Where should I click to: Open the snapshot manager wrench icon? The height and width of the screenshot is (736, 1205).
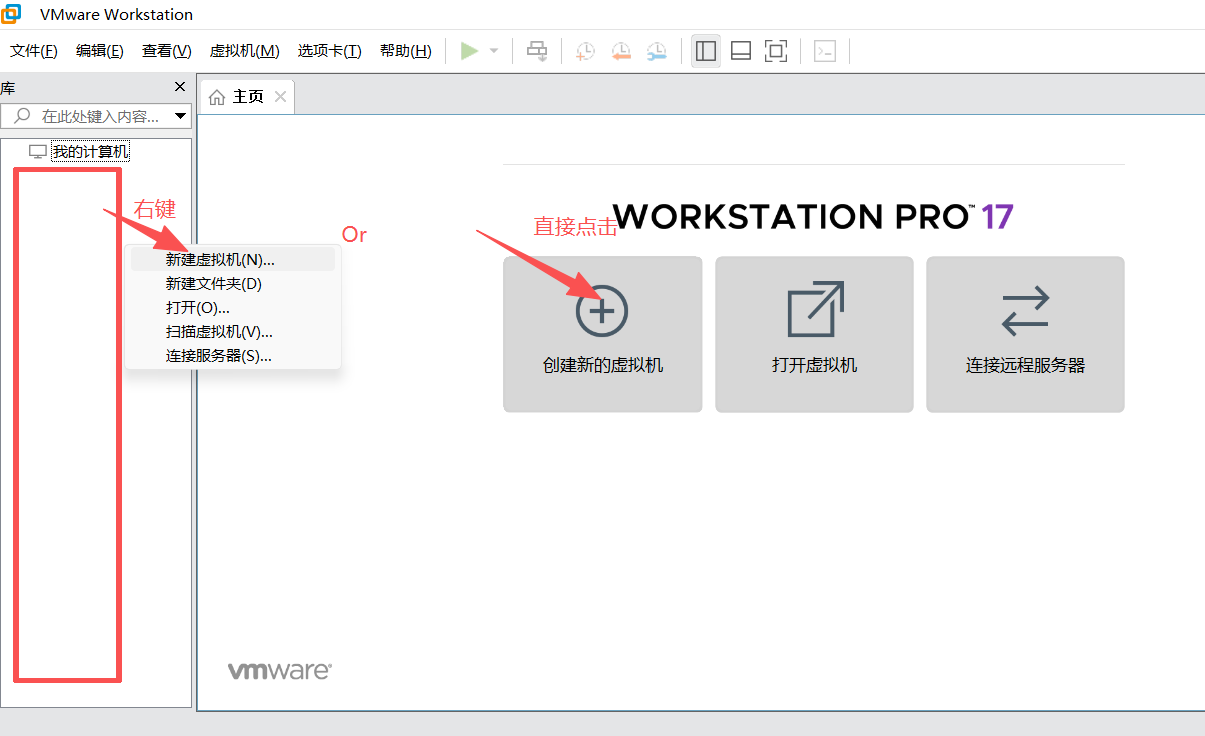(x=656, y=51)
